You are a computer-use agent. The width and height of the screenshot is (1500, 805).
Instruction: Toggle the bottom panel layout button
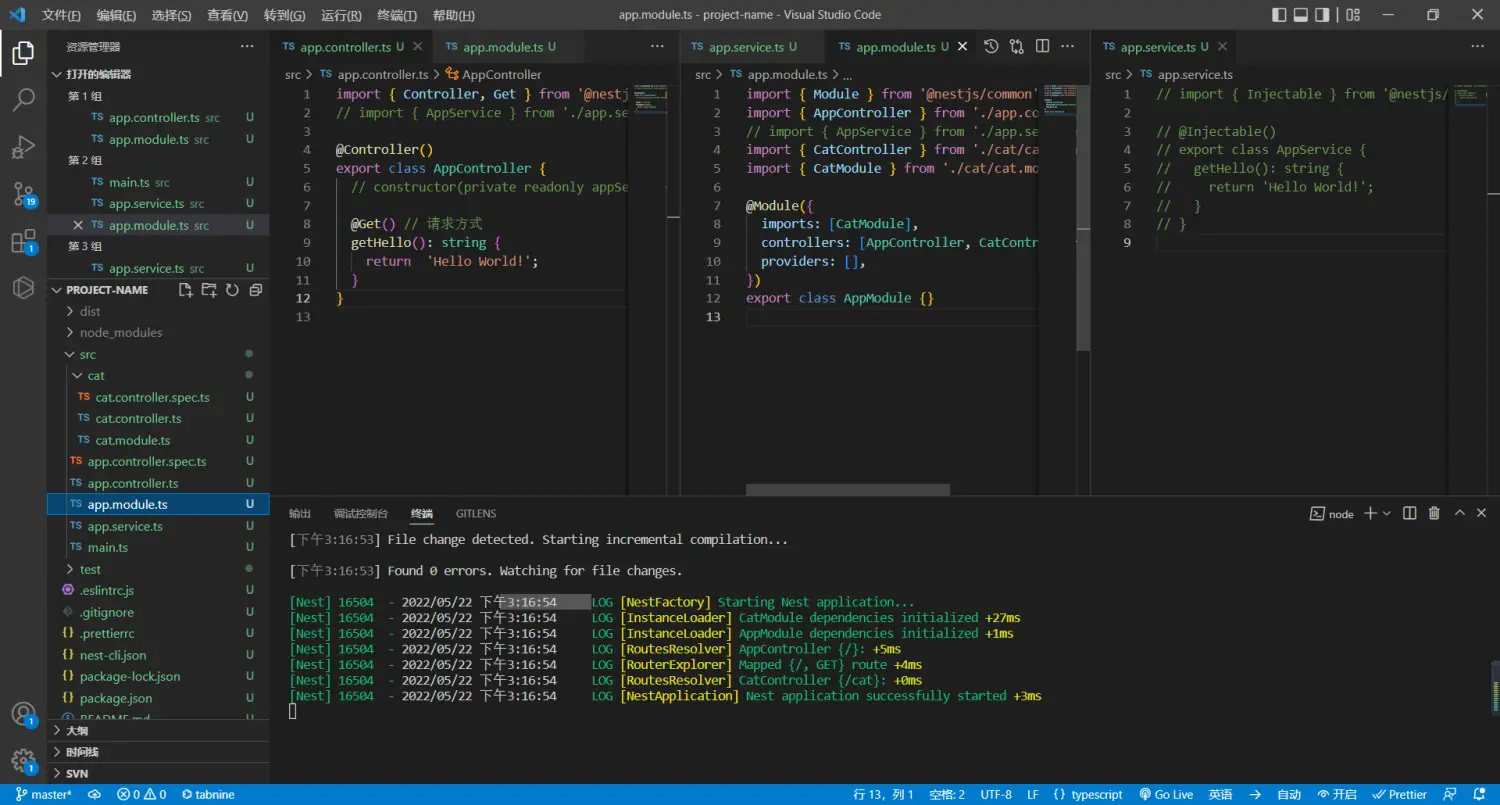click(x=1301, y=15)
